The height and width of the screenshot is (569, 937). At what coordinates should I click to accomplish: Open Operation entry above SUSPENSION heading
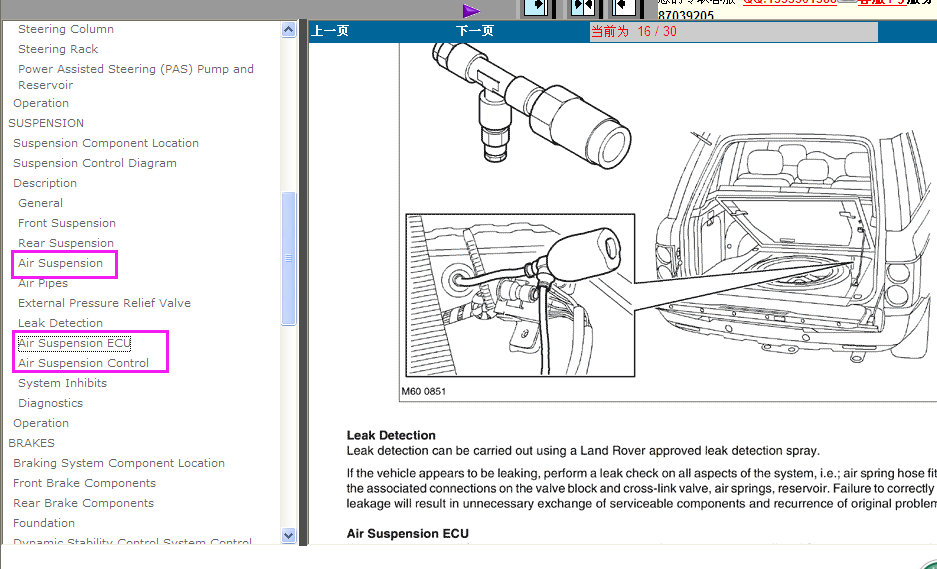pyautogui.click(x=41, y=103)
